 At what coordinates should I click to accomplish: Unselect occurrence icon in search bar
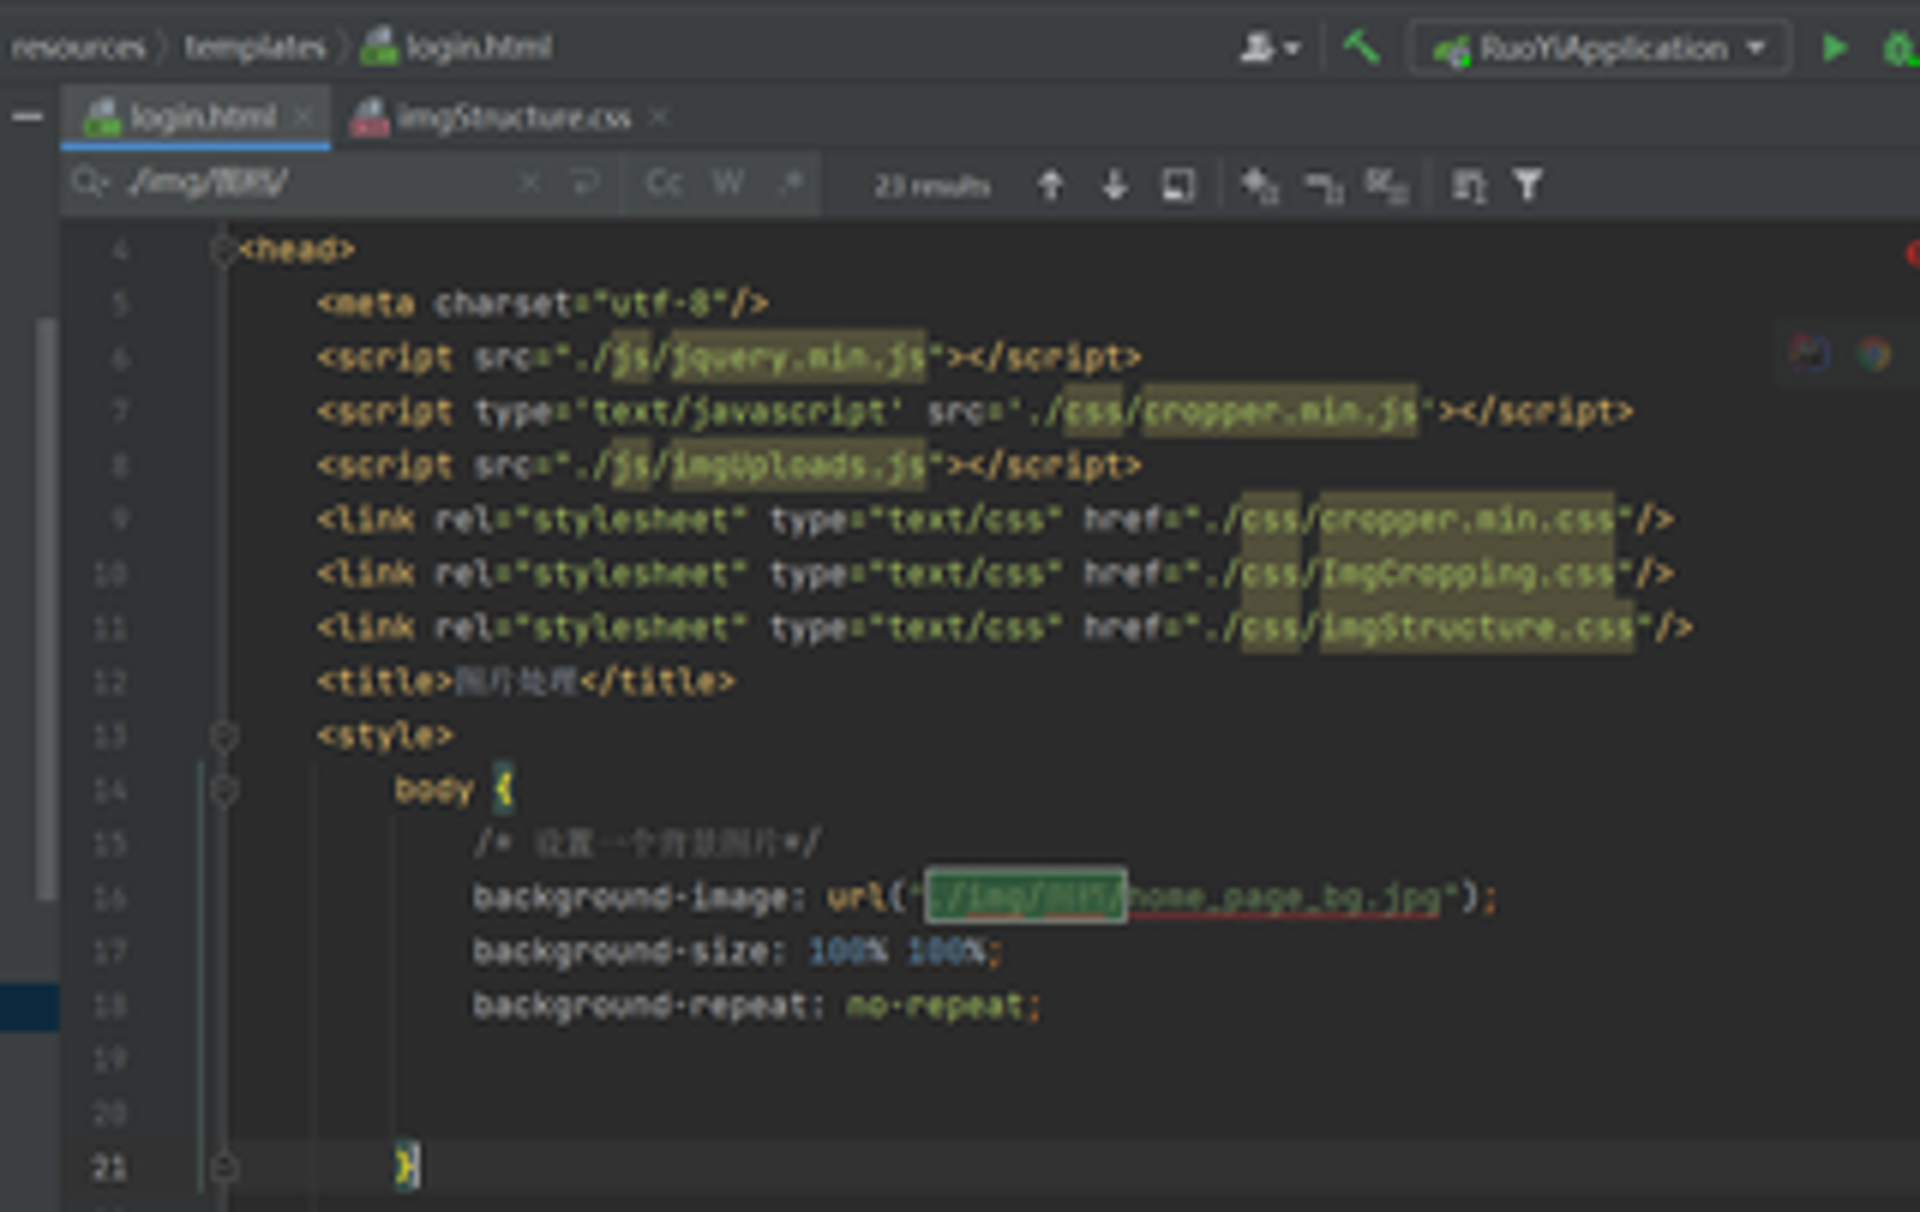pyautogui.click(x=1324, y=185)
